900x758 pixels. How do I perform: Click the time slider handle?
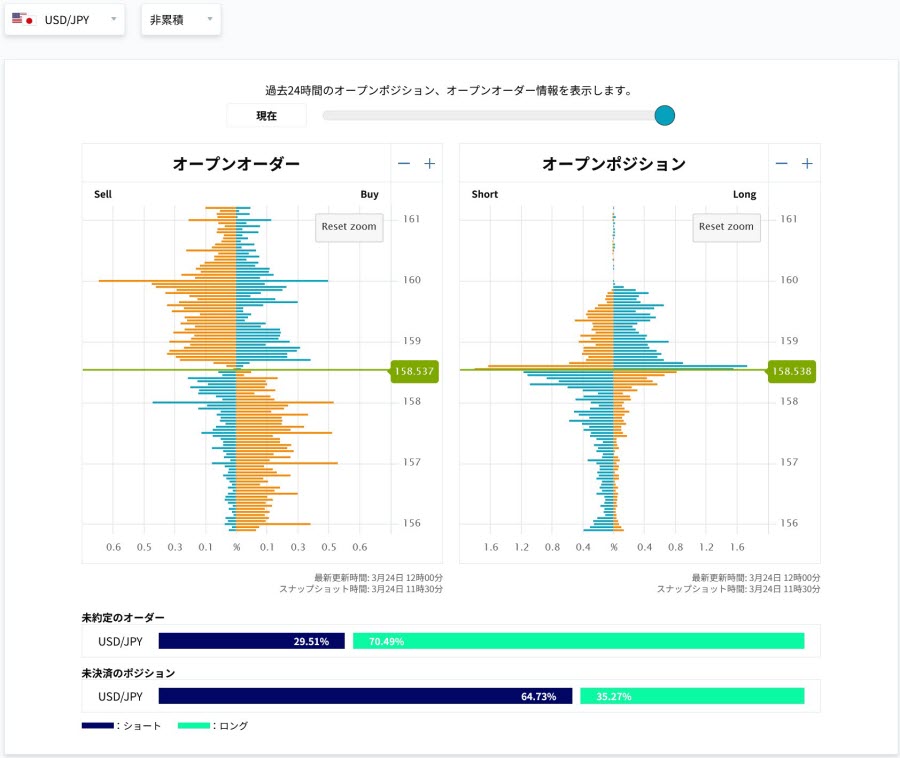[x=665, y=116]
